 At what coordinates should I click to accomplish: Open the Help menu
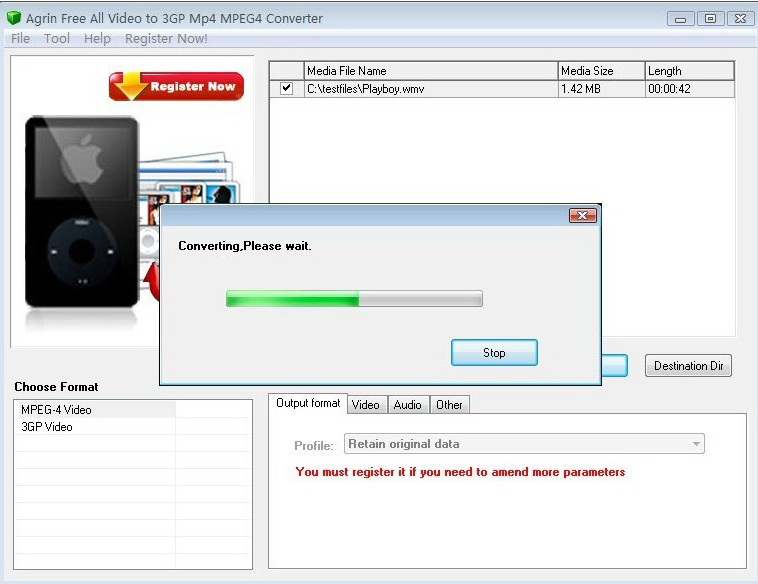pyautogui.click(x=97, y=39)
